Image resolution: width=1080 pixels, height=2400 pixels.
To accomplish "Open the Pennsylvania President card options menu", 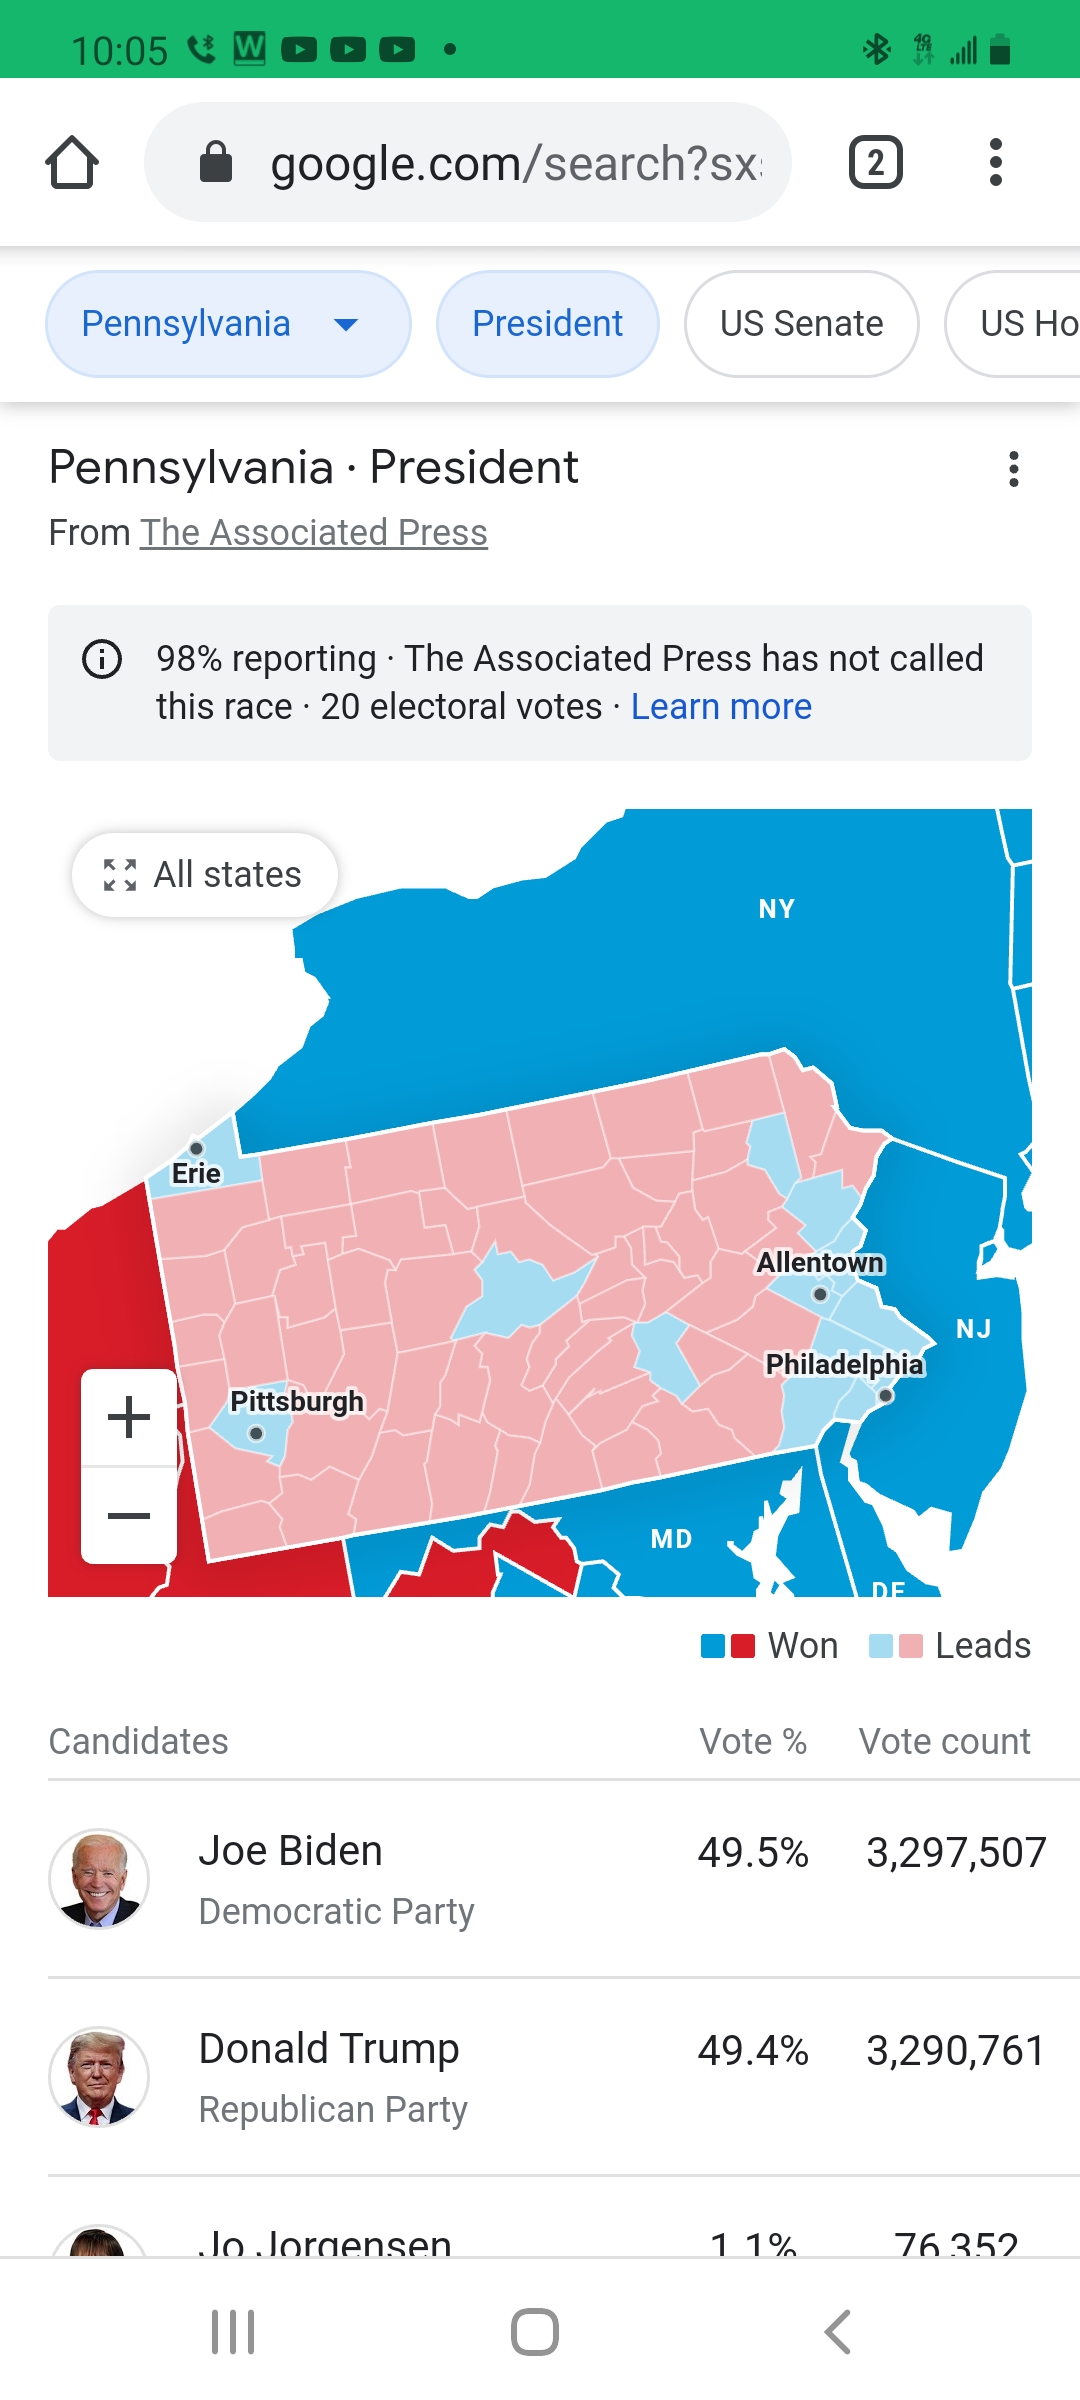I will click(x=1013, y=469).
